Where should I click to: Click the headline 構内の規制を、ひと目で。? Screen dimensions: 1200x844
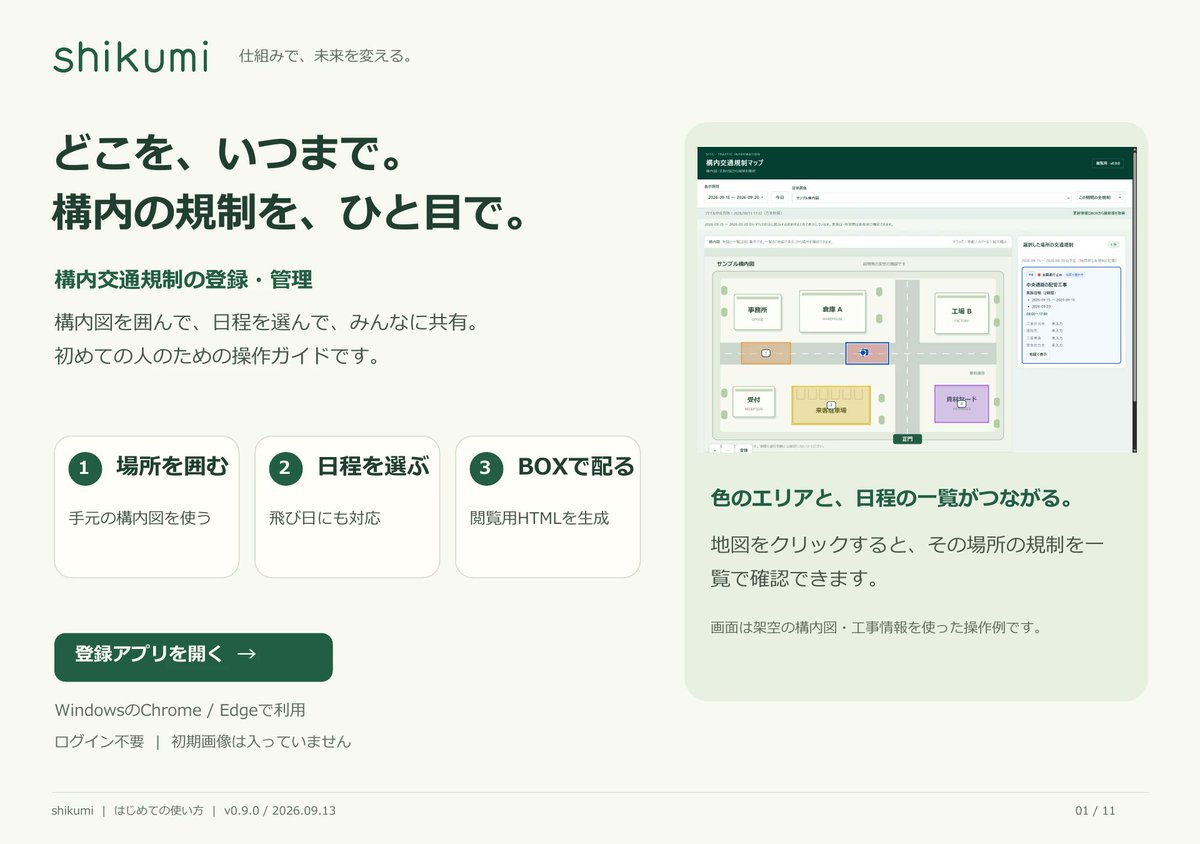[290, 212]
